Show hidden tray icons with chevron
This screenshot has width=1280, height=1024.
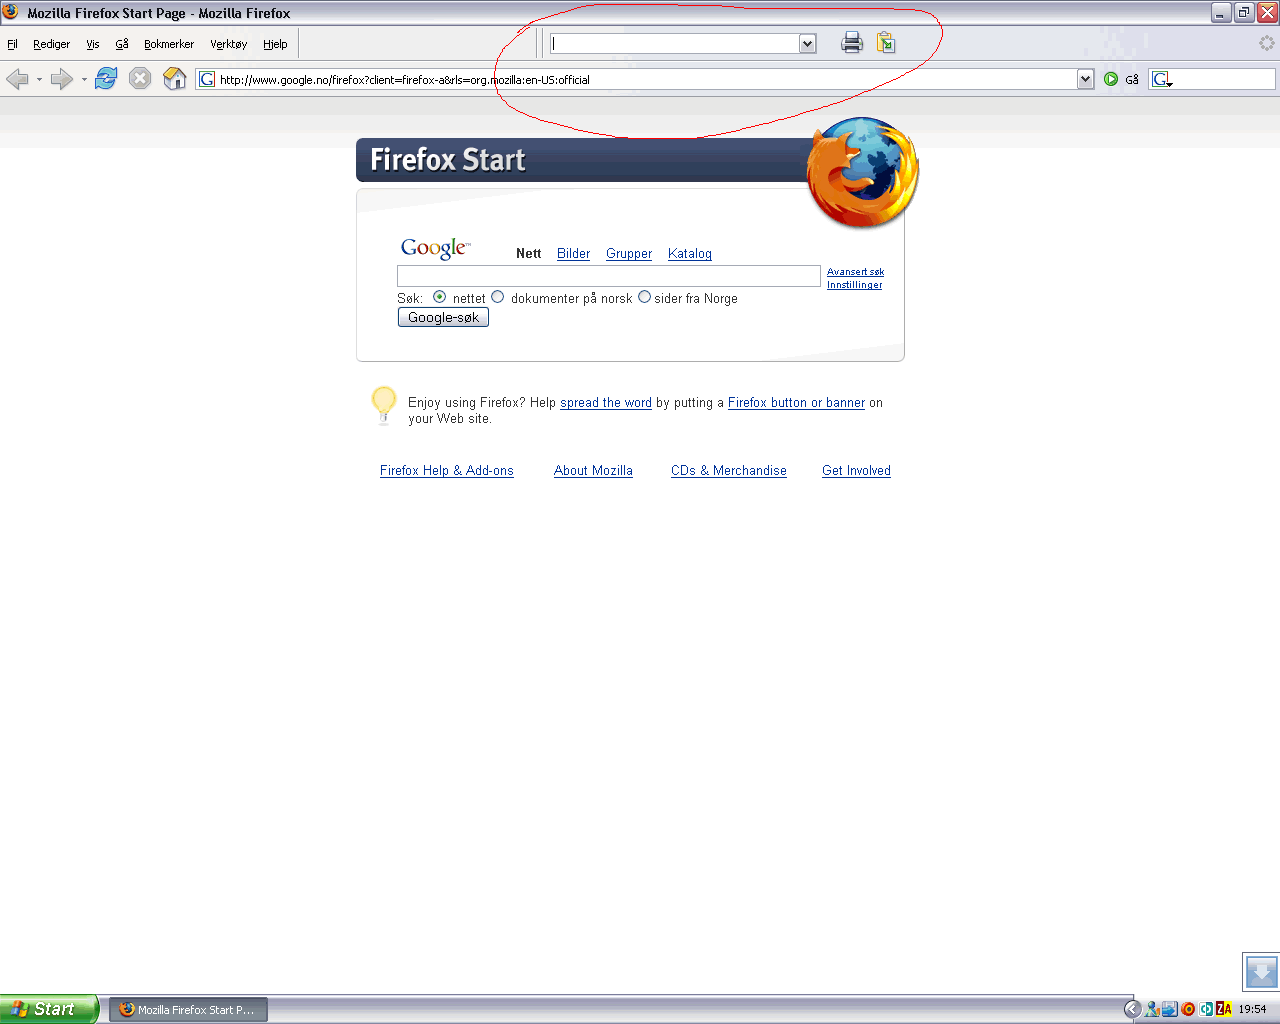click(1132, 1009)
